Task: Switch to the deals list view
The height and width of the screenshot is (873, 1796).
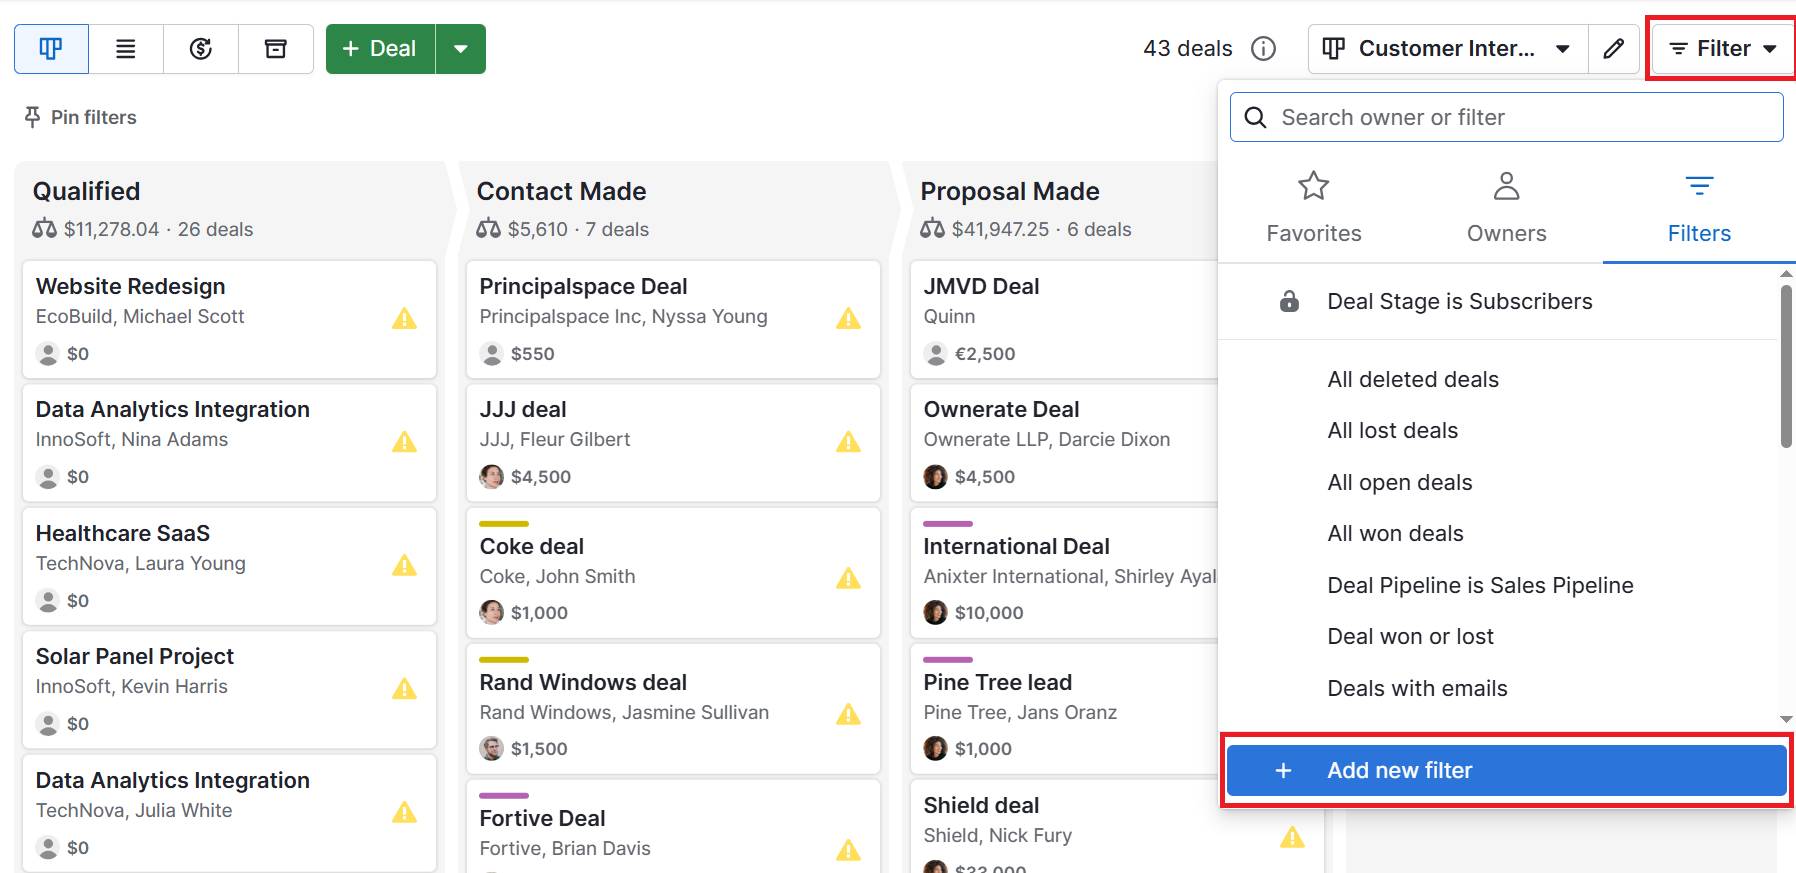Action: [x=126, y=49]
